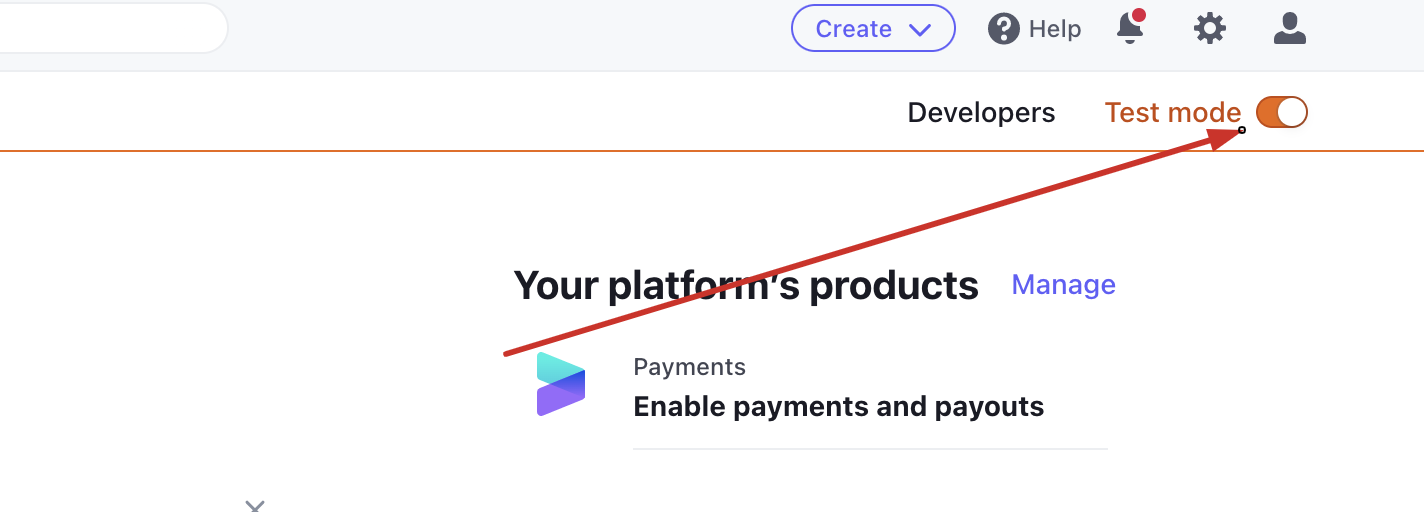Open the Create button menu
The width and height of the screenshot is (1424, 512).
click(x=873, y=29)
